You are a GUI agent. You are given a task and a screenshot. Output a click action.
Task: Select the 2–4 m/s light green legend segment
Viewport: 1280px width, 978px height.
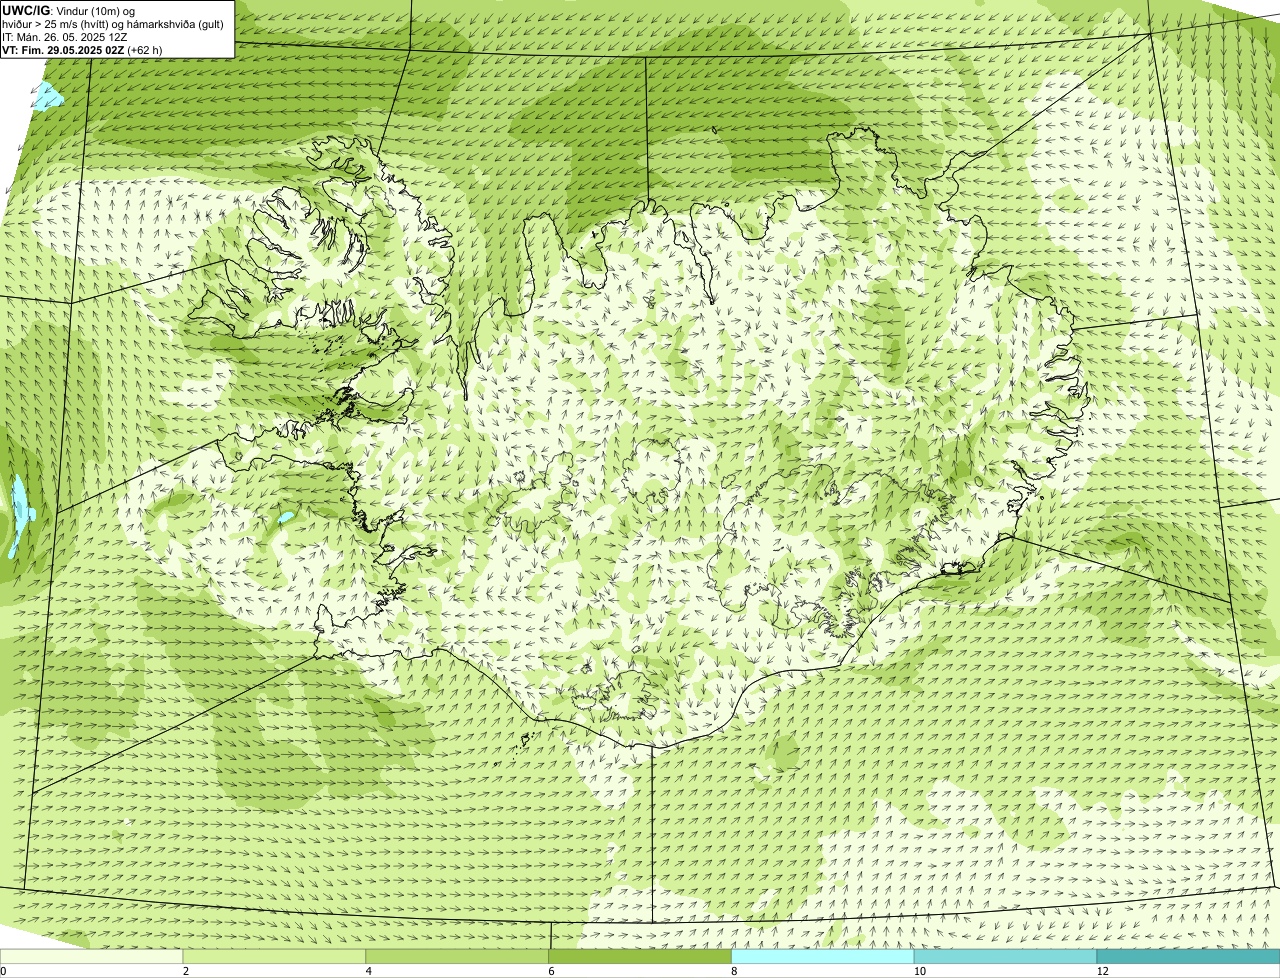pyautogui.click(x=275, y=957)
